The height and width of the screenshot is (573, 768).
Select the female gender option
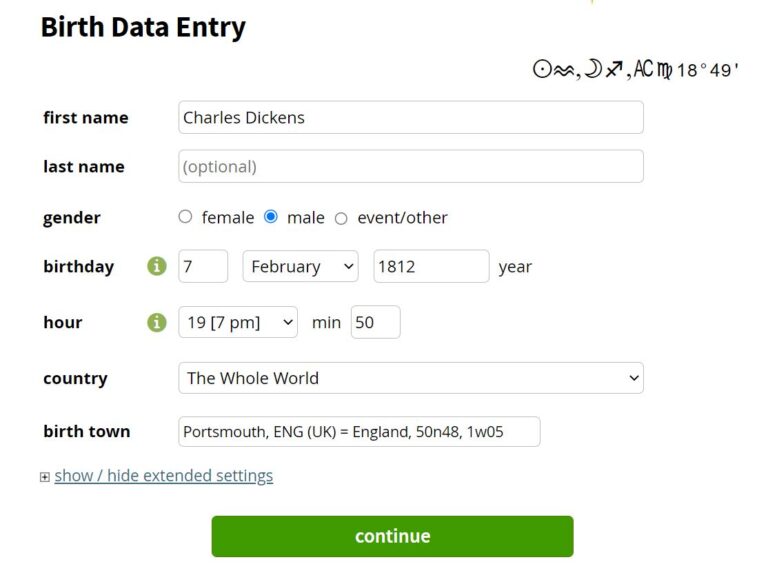coord(185,217)
